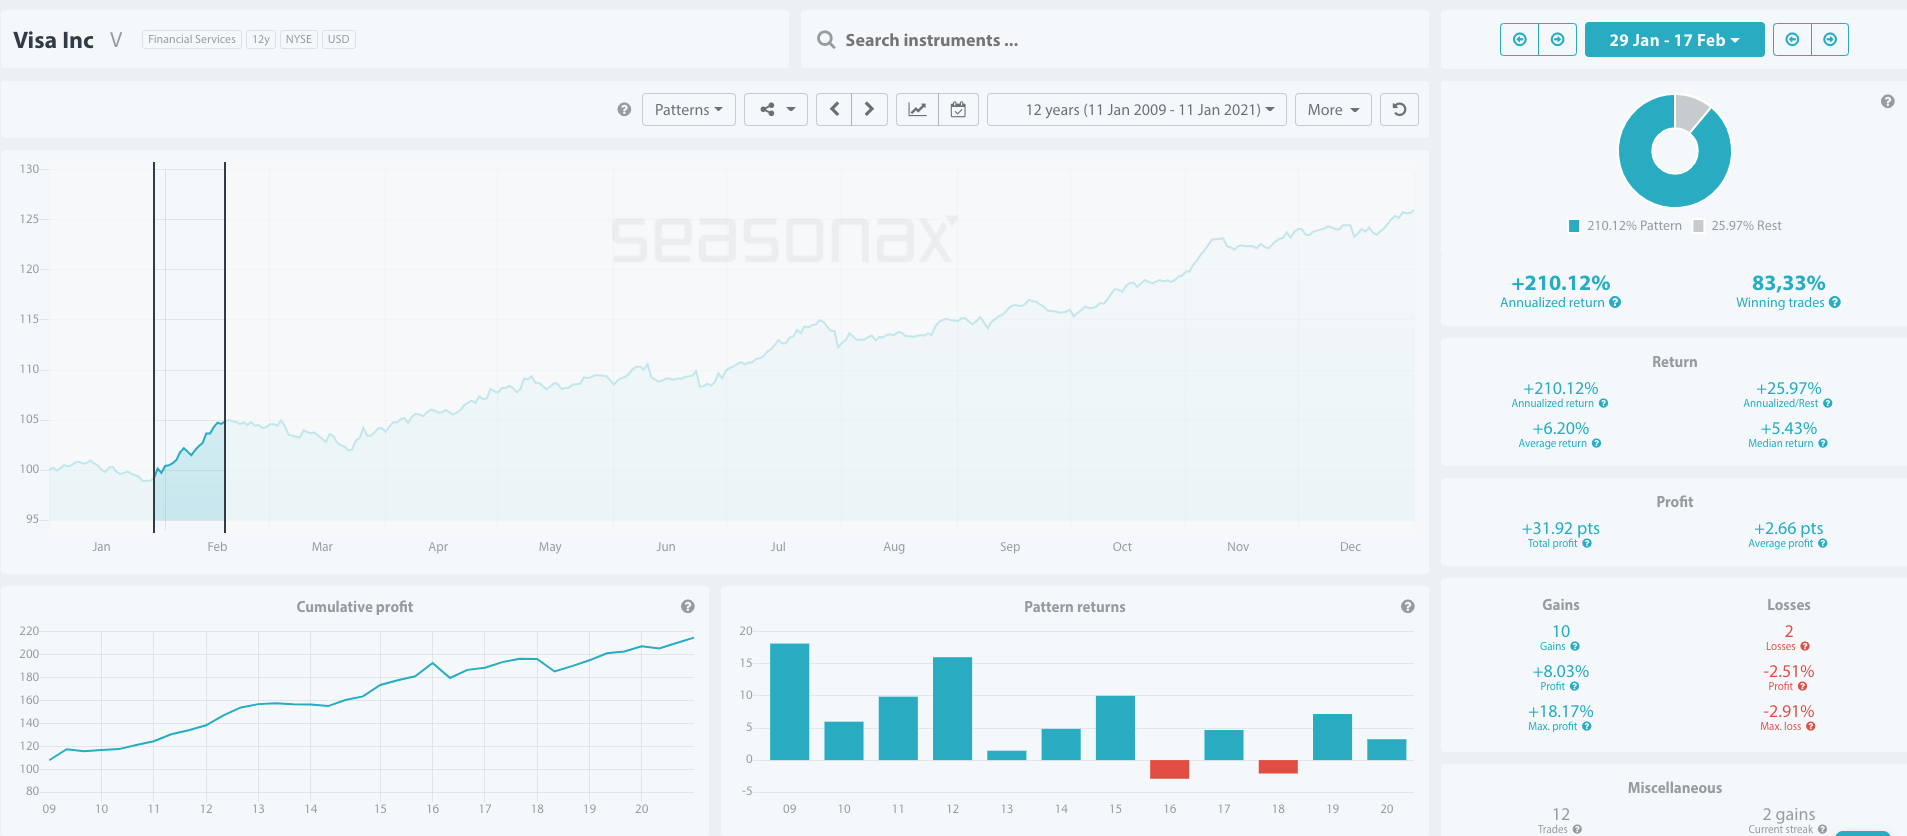Click the red 2016 loss bar
The width and height of the screenshot is (1907, 836).
(1170, 769)
